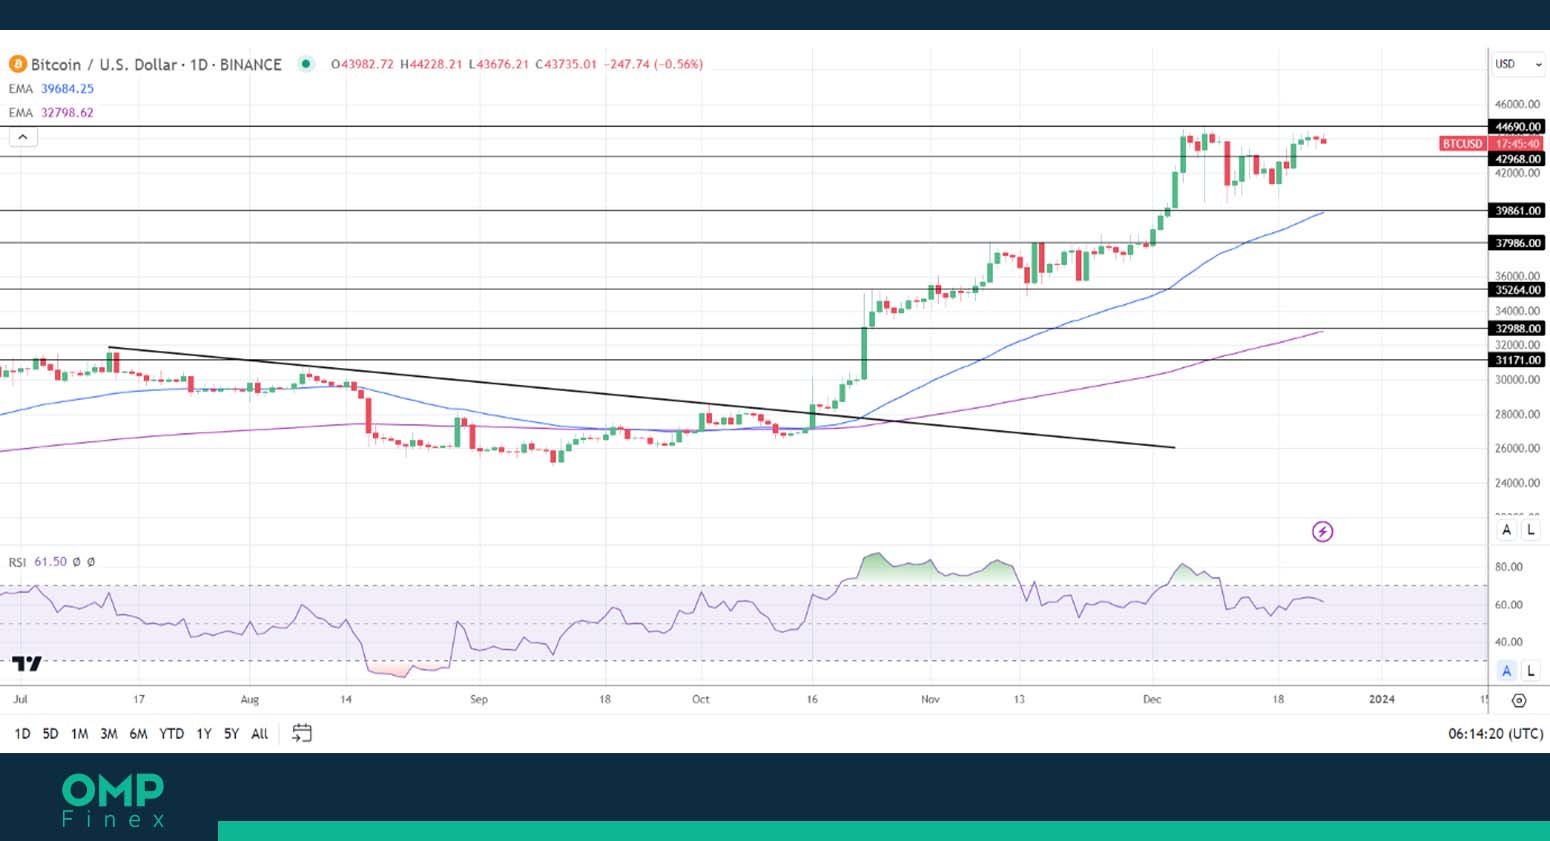Image resolution: width=1550 pixels, height=841 pixels.
Task: Click the 39861.00 price level label
Action: (x=1517, y=211)
